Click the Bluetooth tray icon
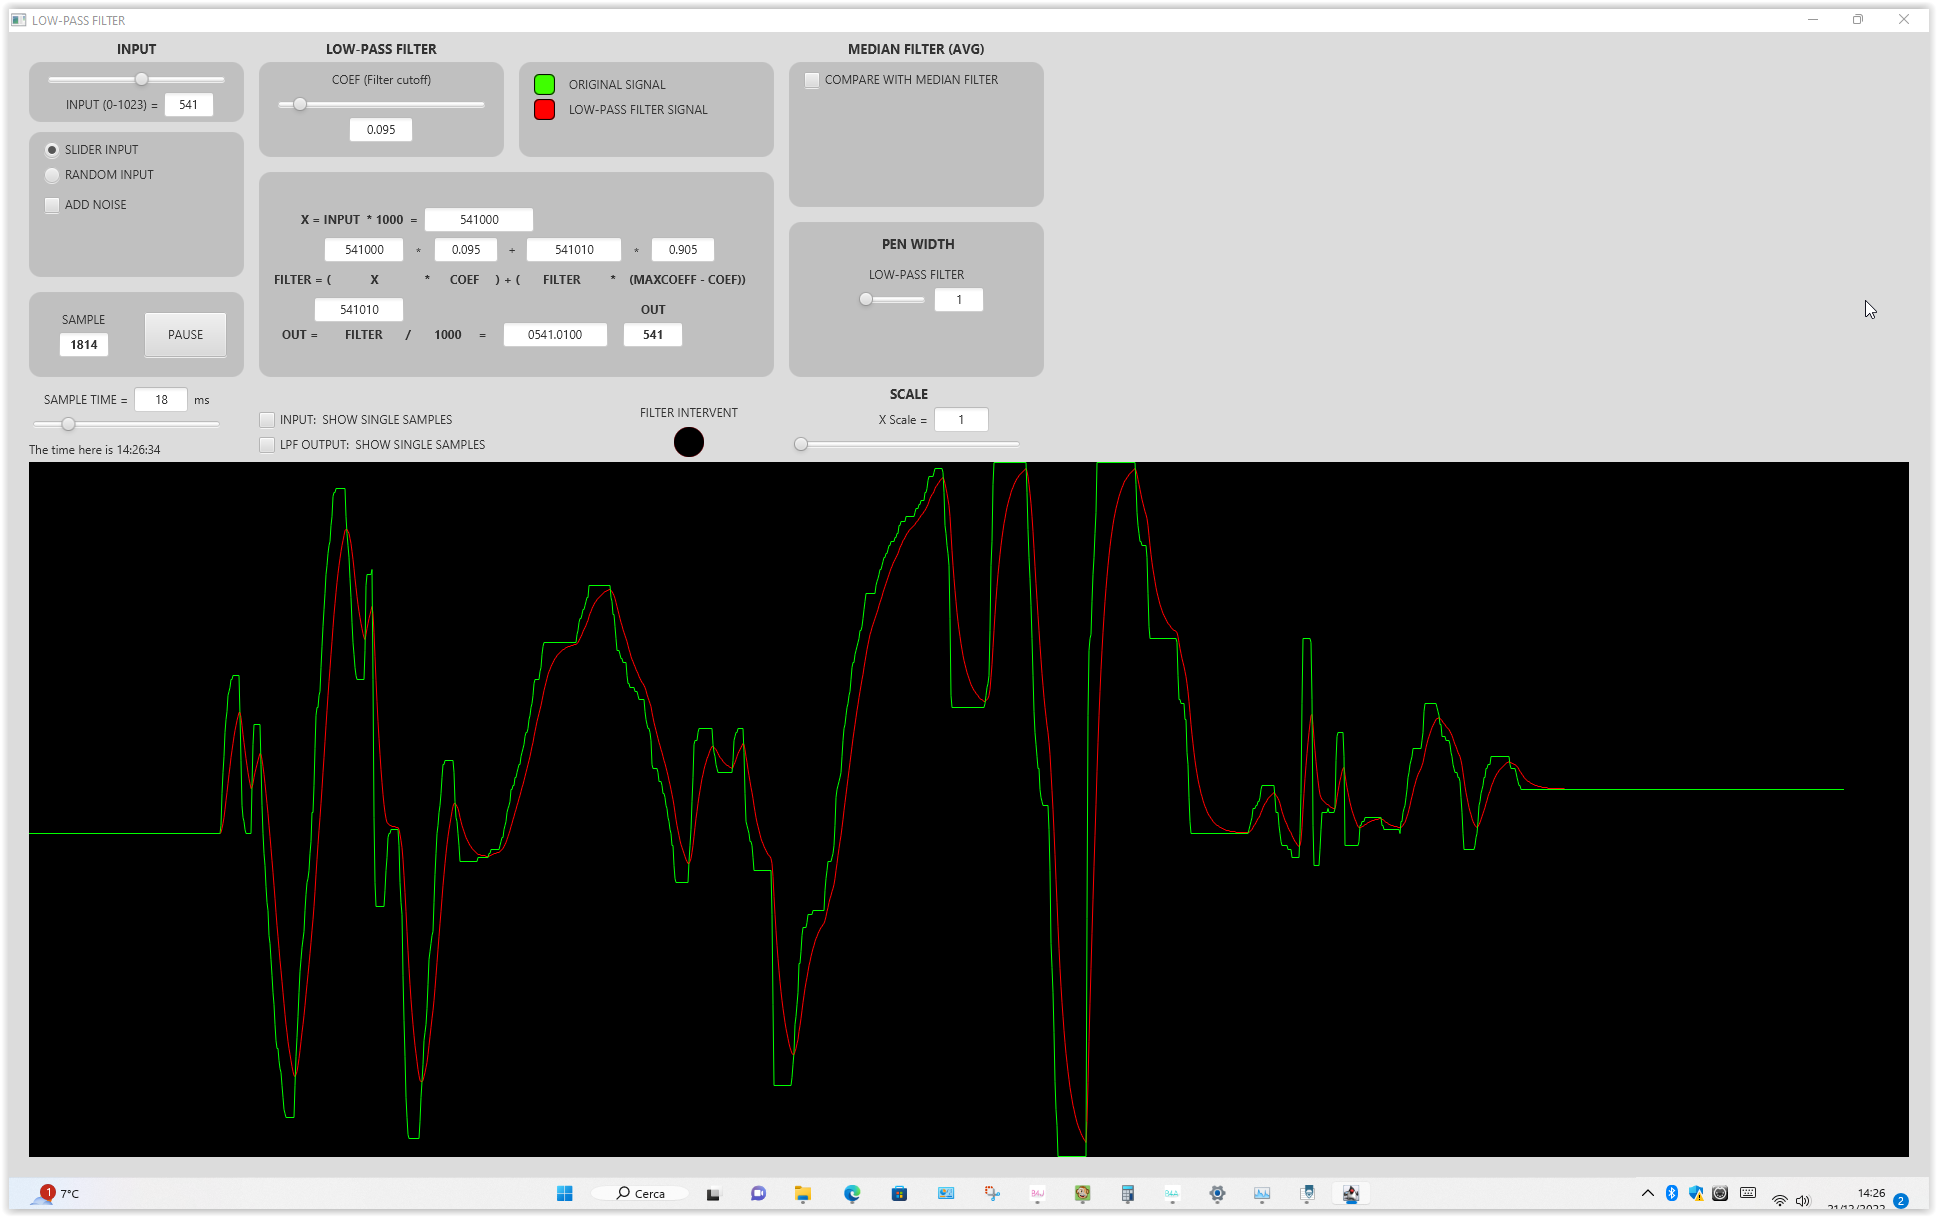Screen dimensions: 1937x1217 (x=1672, y=1193)
